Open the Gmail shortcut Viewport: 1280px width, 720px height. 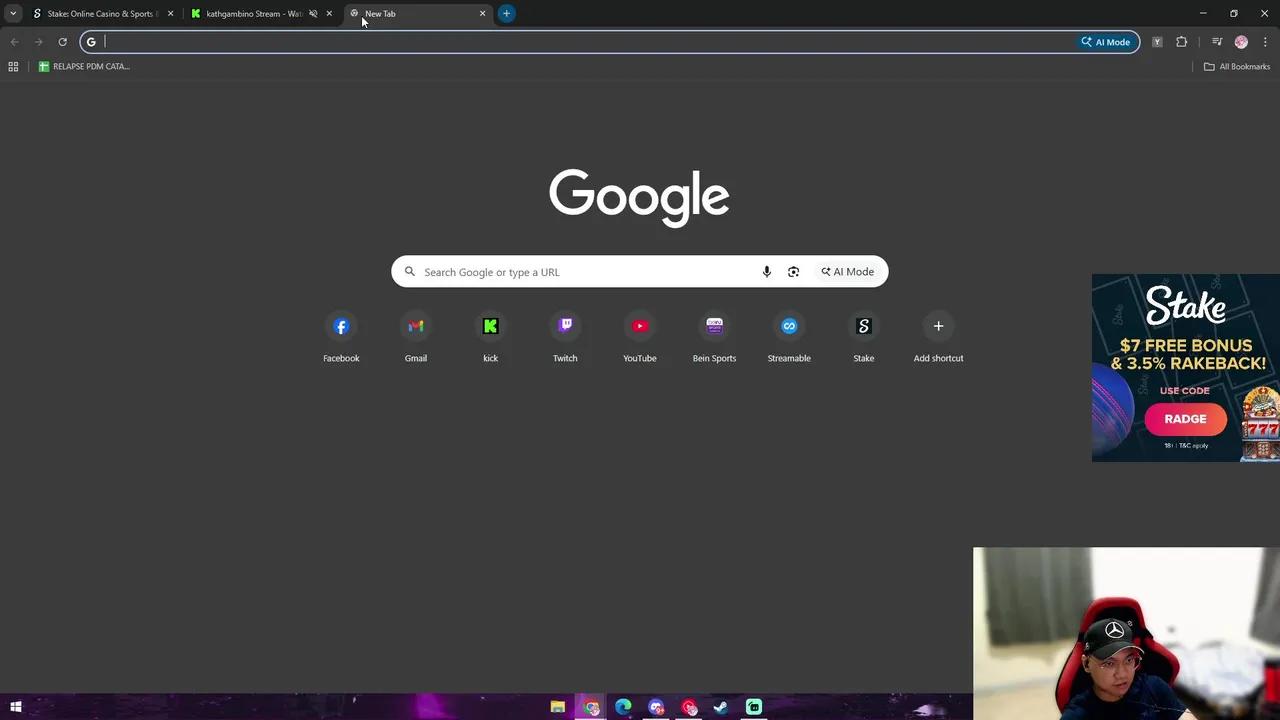[x=416, y=327]
